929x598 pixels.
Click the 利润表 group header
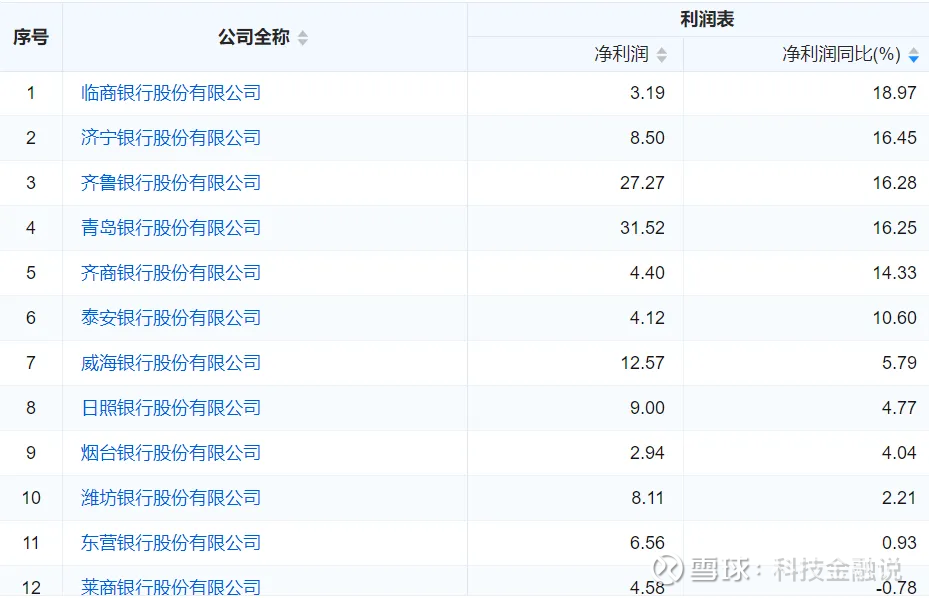coord(707,20)
